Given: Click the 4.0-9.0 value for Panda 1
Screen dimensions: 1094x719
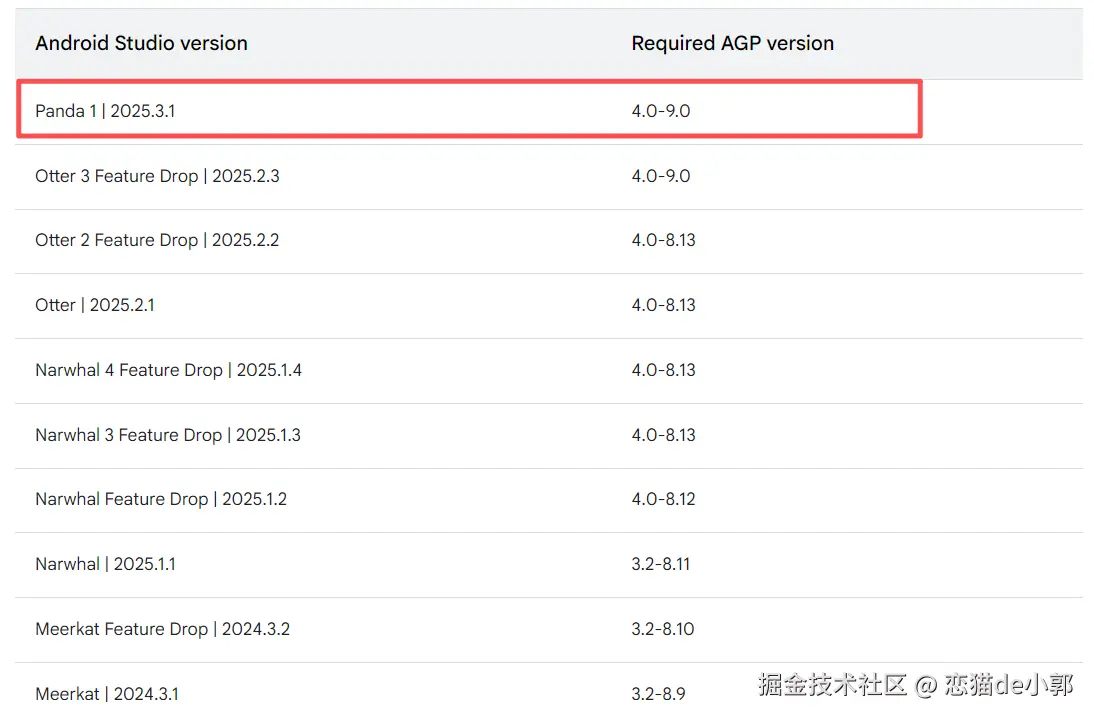Looking at the screenshot, I should (x=661, y=111).
